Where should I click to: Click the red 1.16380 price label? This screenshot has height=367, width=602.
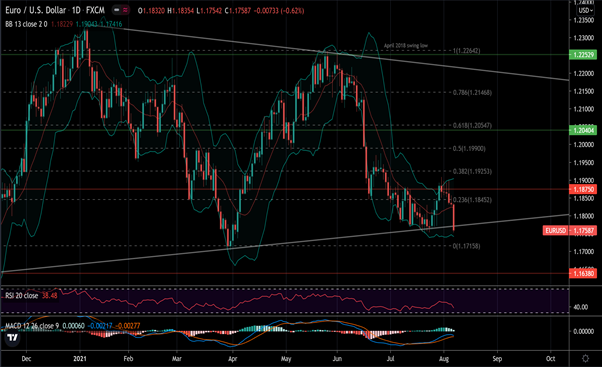tap(583, 273)
